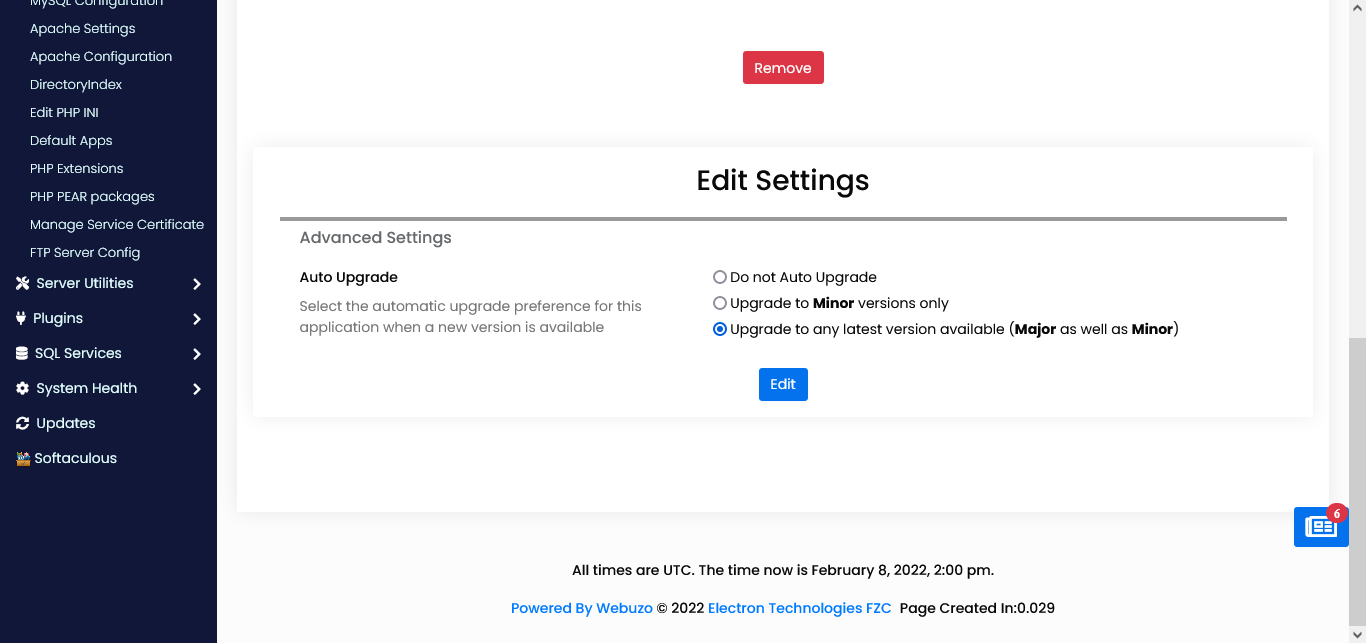Click the Updates refresh icon
This screenshot has width=1366, height=643.
pos(22,423)
